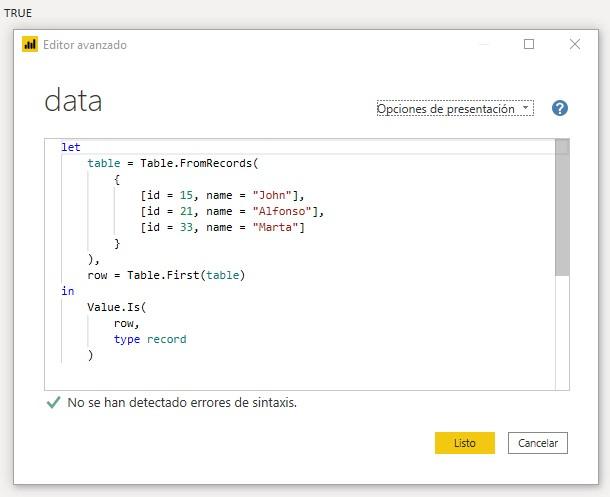Click the "data" query name heading

[x=73, y=101]
